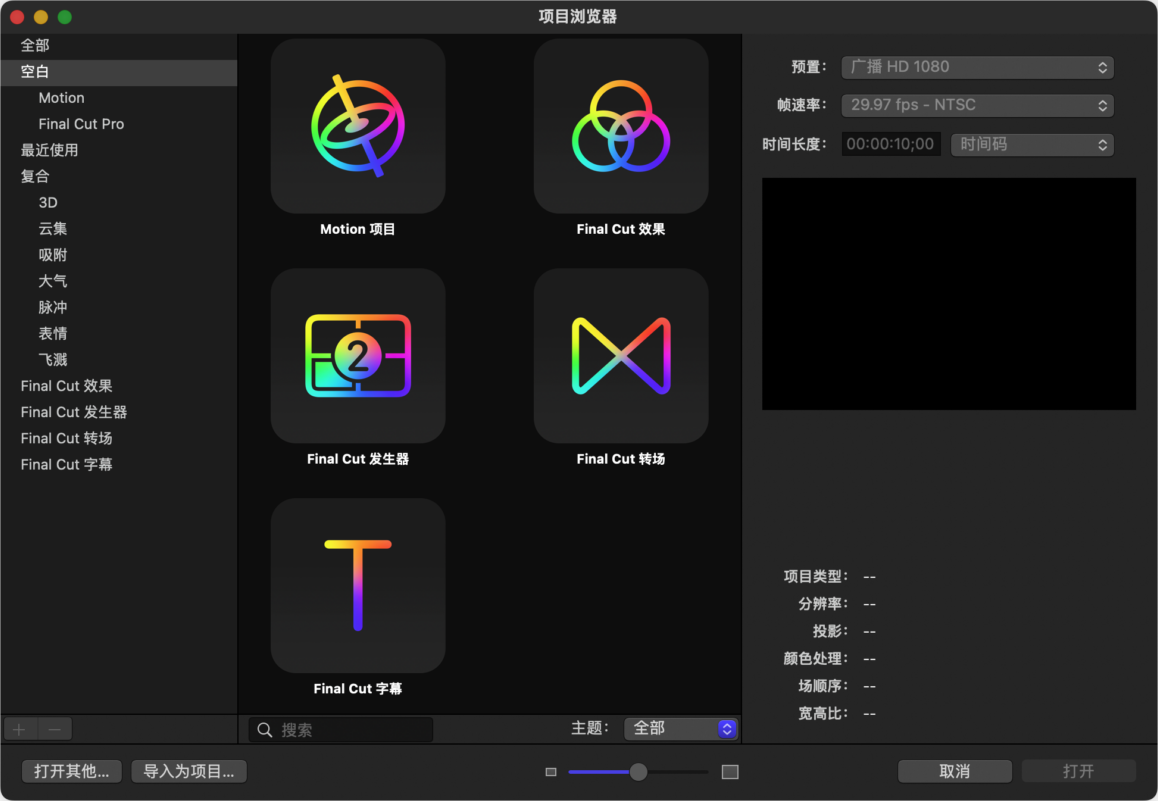Click the thumbnail size slider
This screenshot has width=1158, height=801.
click(638, 772)
